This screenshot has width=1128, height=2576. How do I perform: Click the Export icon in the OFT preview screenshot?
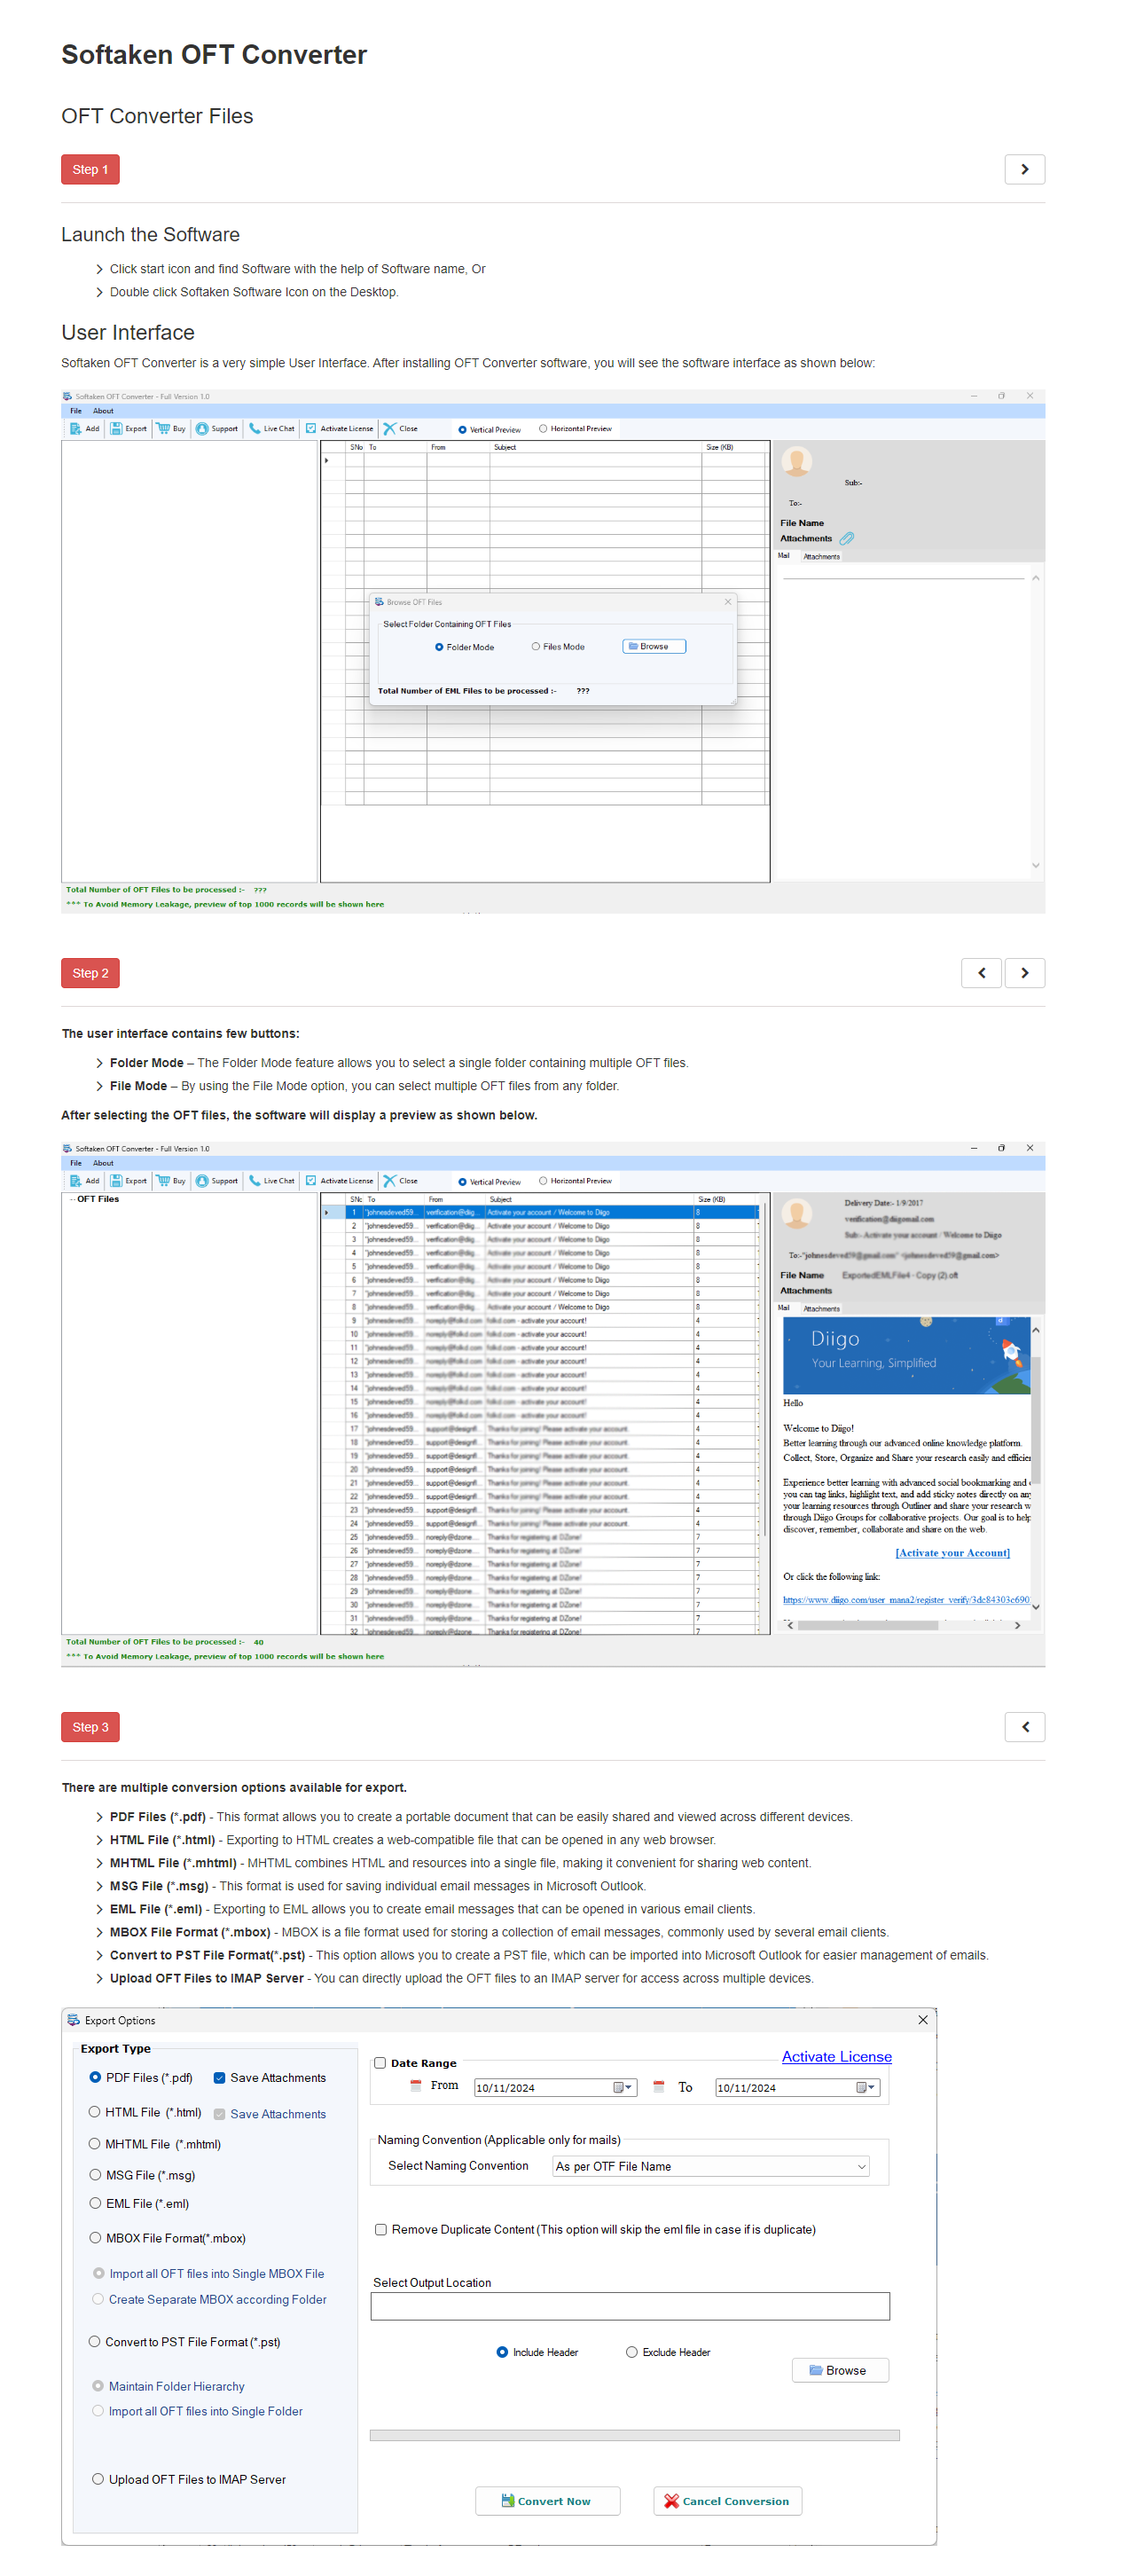tap(116, 1180)
